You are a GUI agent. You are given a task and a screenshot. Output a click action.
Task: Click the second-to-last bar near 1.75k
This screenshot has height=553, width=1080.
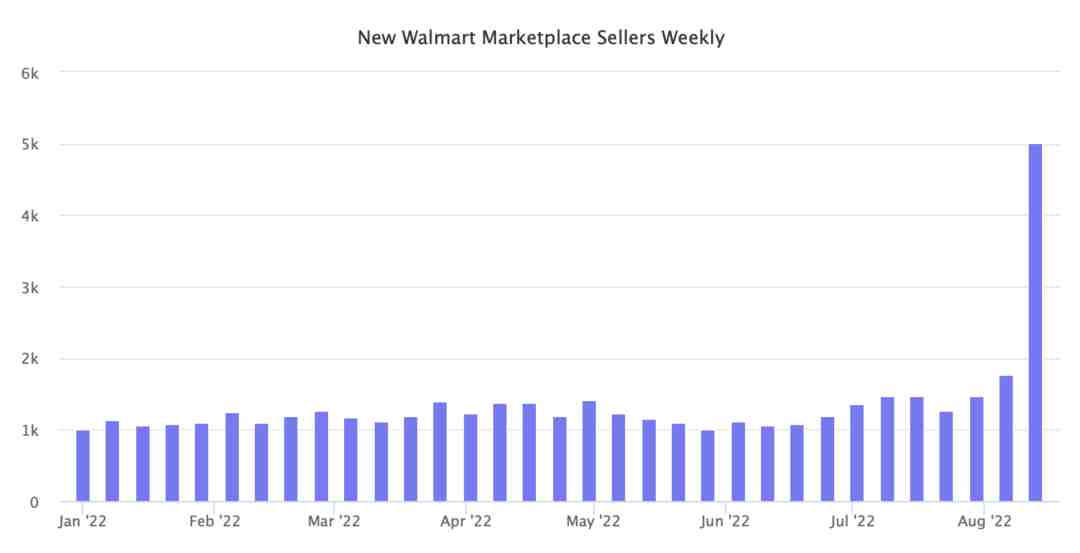point(1006,439)
